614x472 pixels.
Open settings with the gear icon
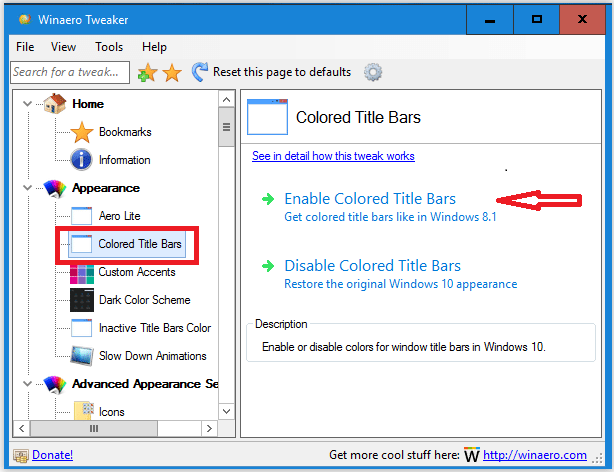(x=373, y=72)
